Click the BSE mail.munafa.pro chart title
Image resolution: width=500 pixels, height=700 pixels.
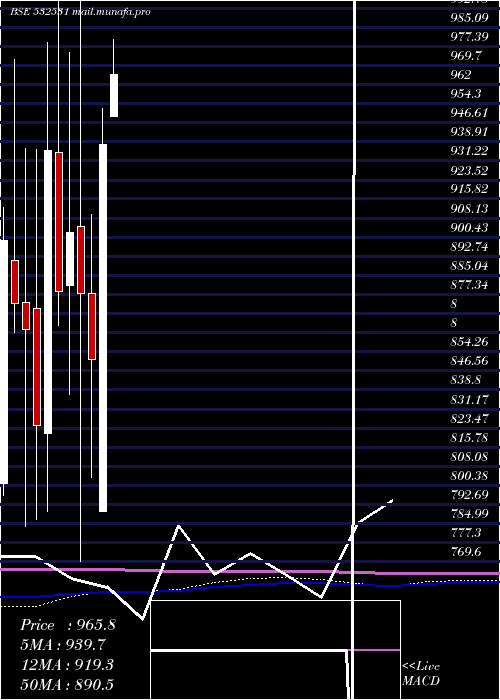tap(80, 12)
